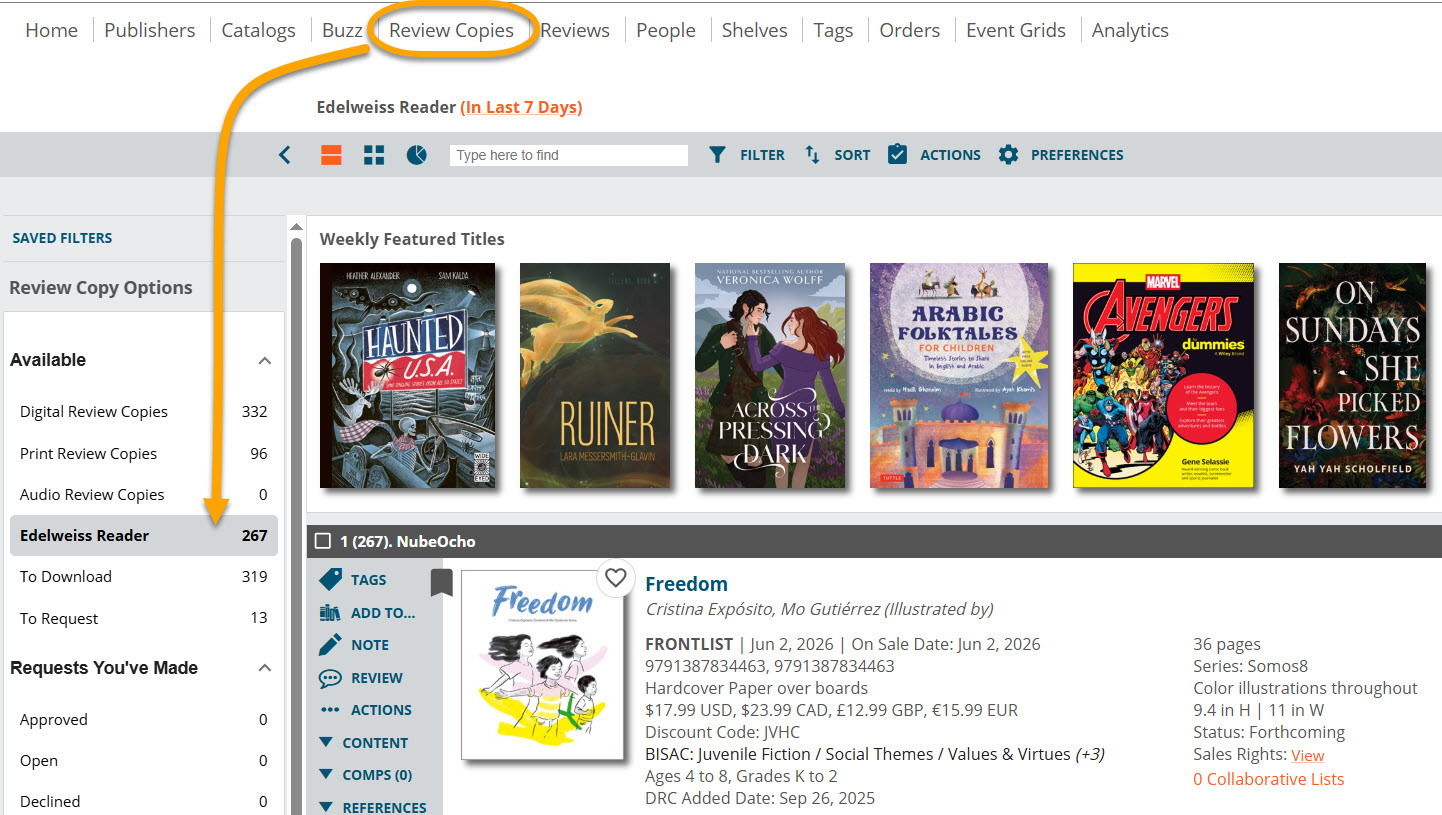Open the pie chart analytics view icon

[417, 155]
